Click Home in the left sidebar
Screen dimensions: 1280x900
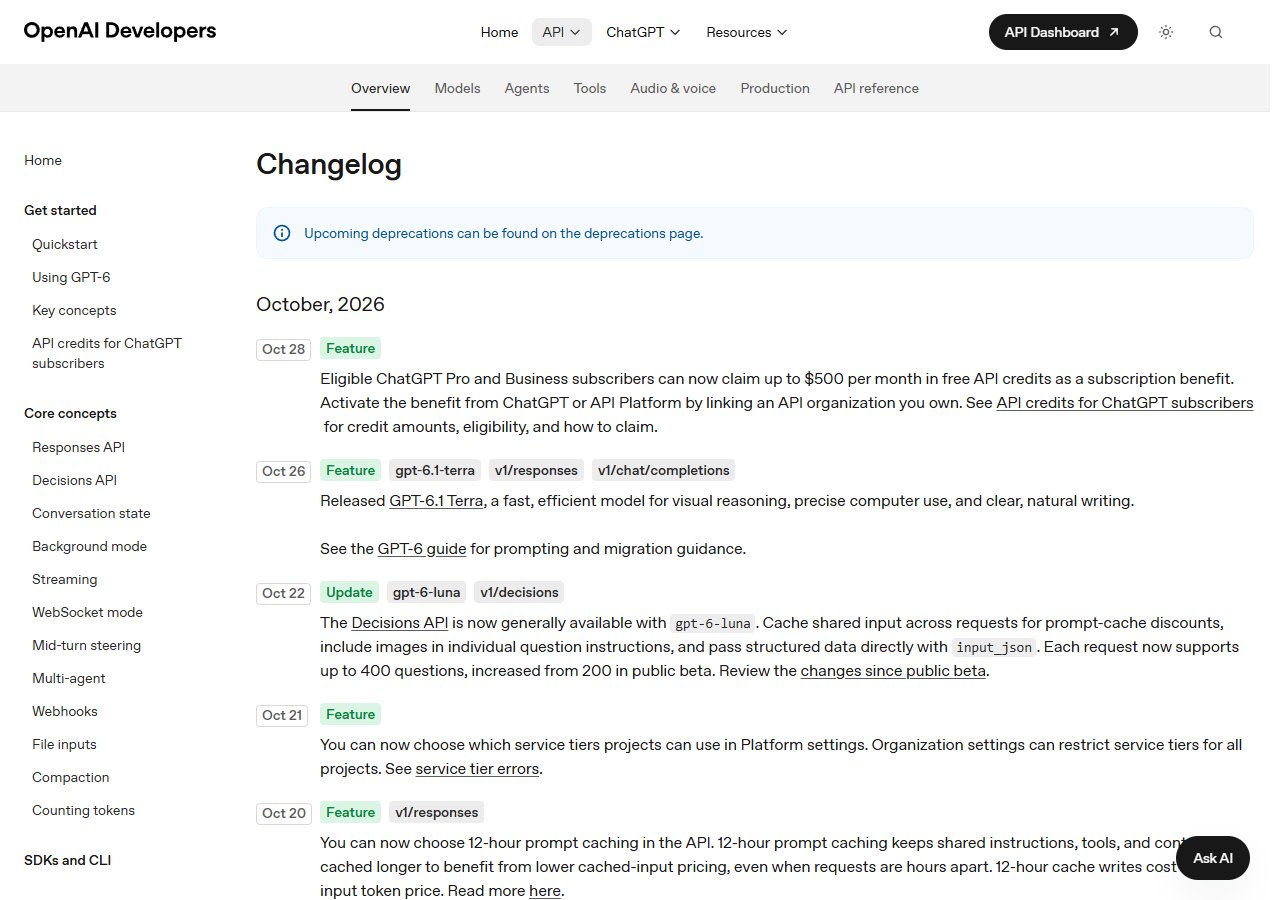click(43, 160)
